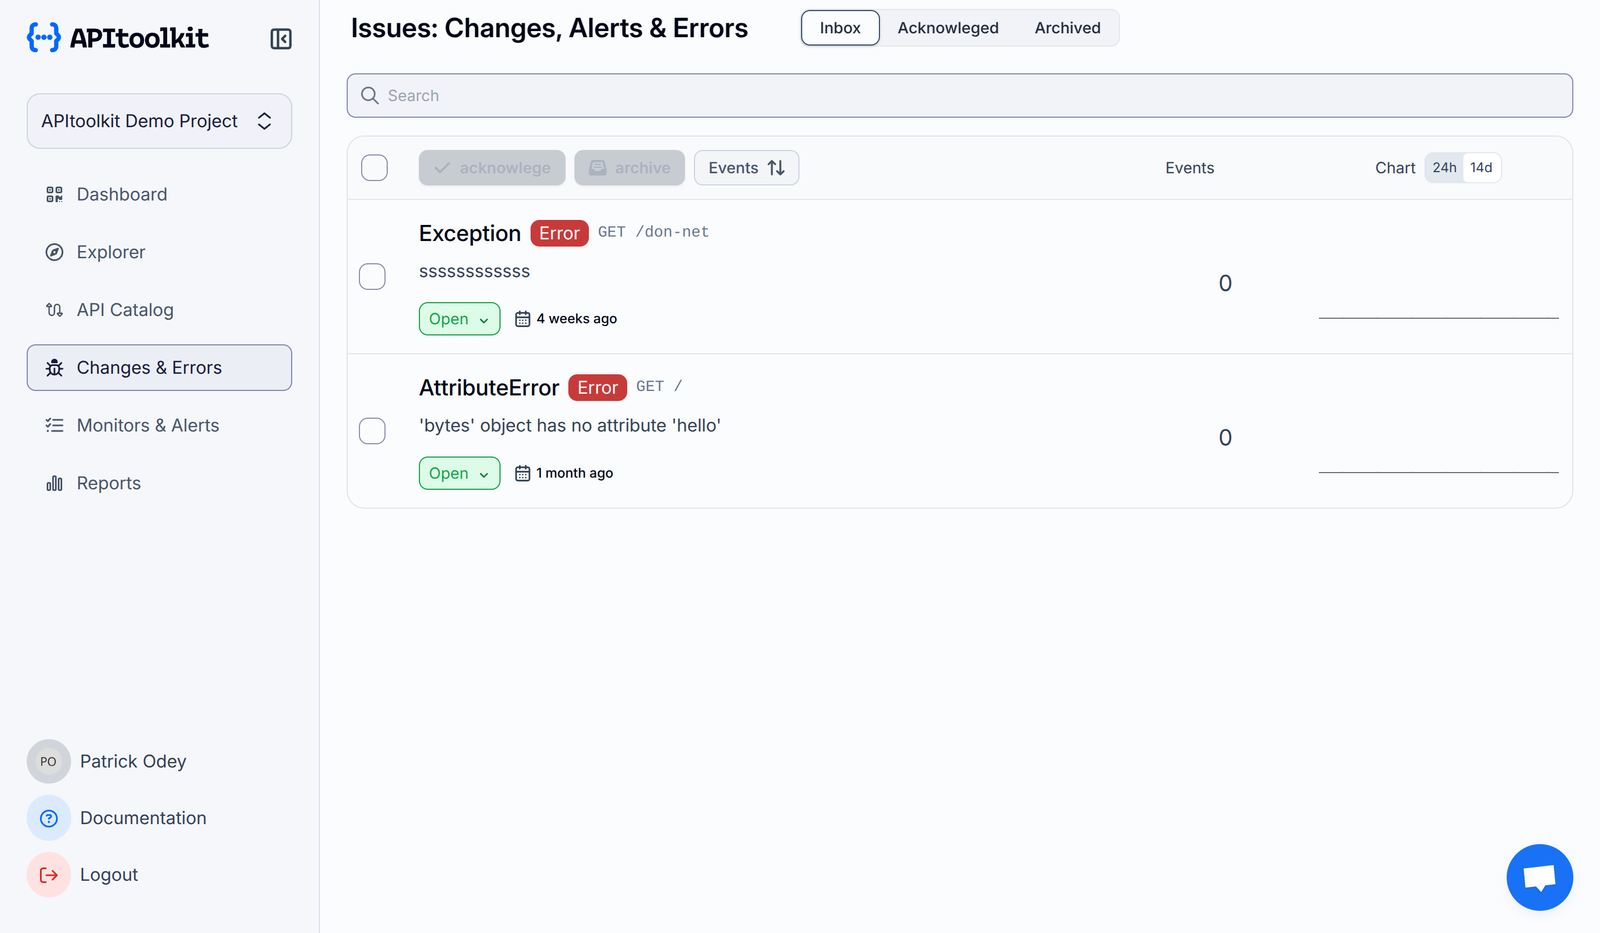Click the Changes & Errors bug icon
The height and width of the screenshot is (933, 1600).
click(x=55, y=368)
